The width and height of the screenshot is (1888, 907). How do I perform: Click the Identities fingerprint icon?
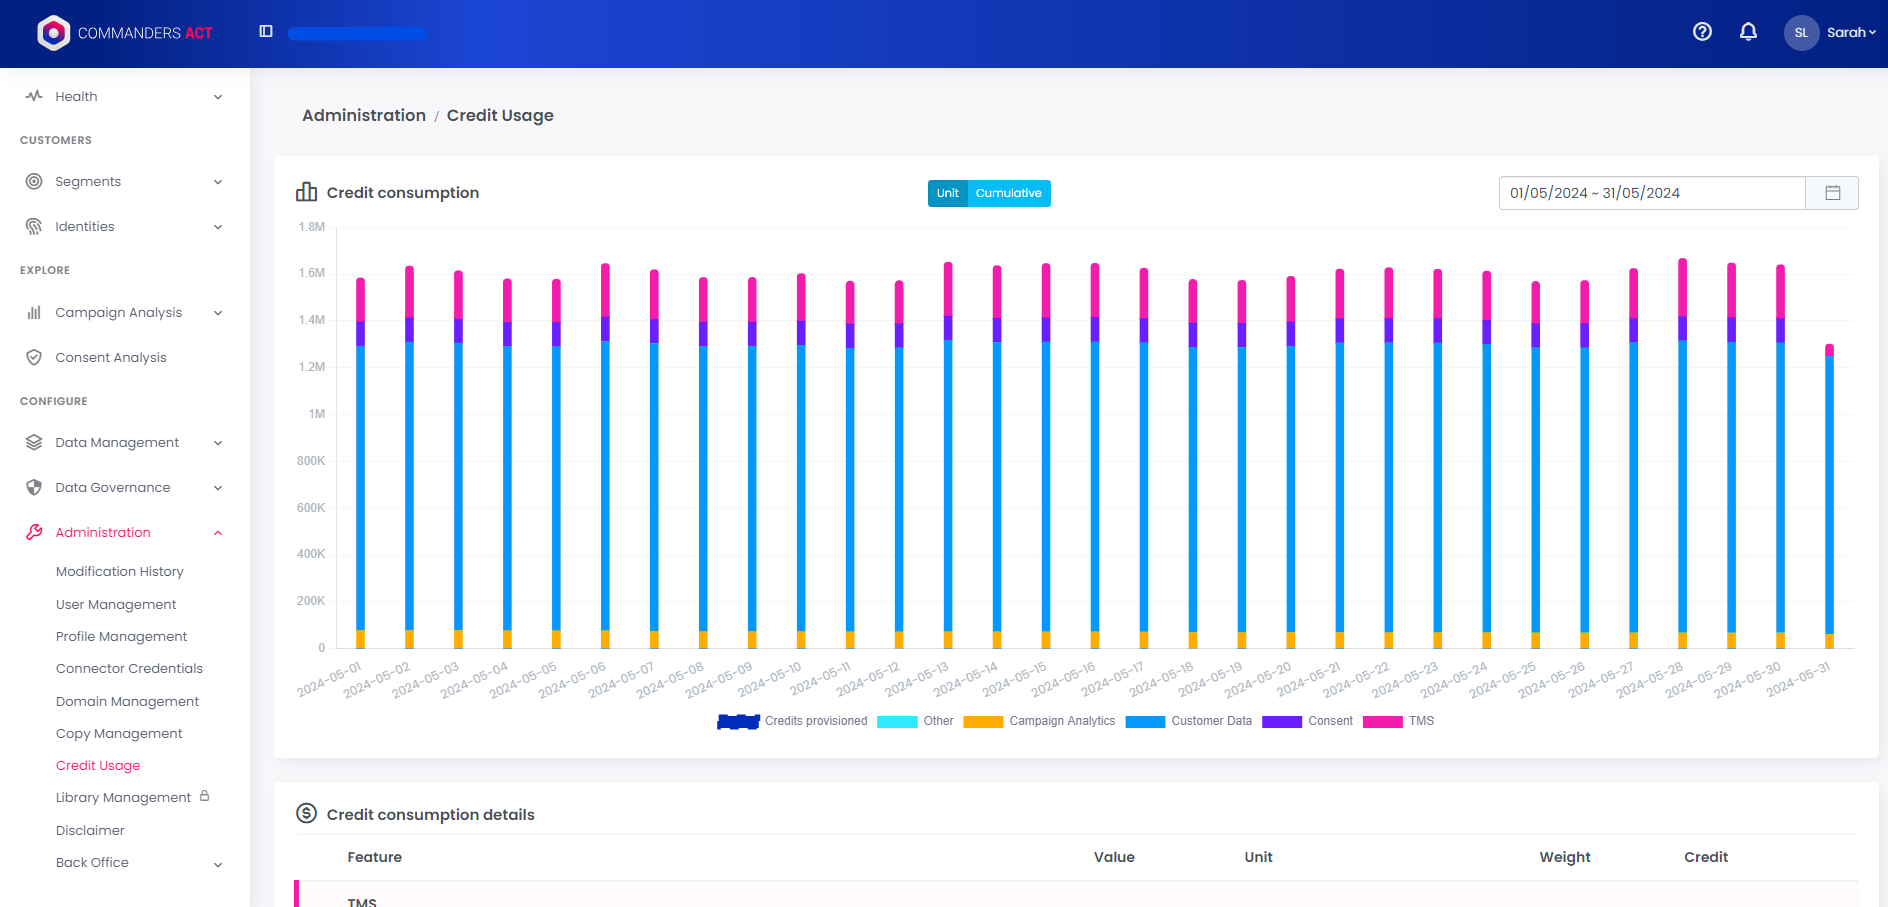tap(34, 227)
